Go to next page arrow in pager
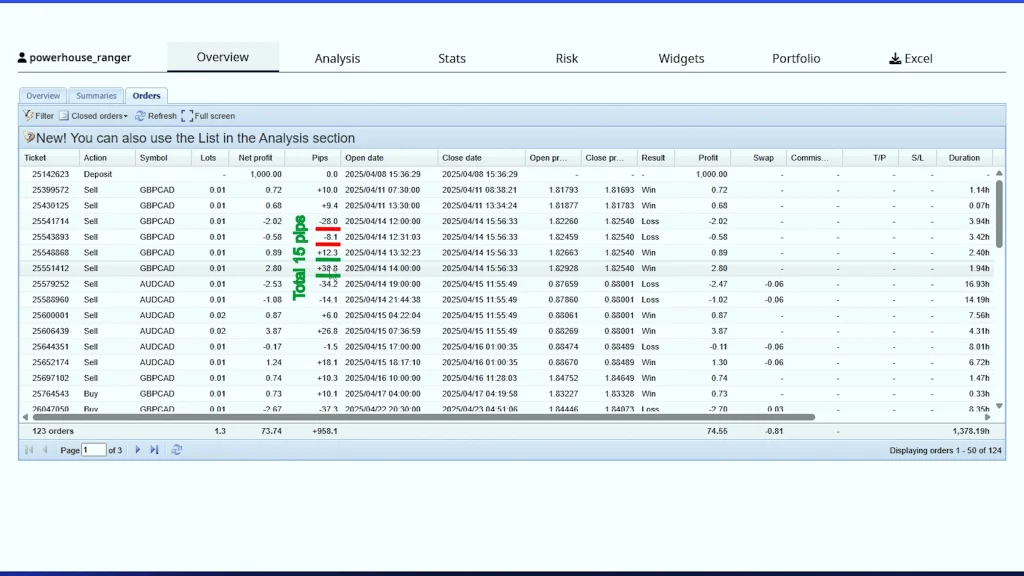The width and height of the screenshot is (1024, 576). (x=138, y=450)
